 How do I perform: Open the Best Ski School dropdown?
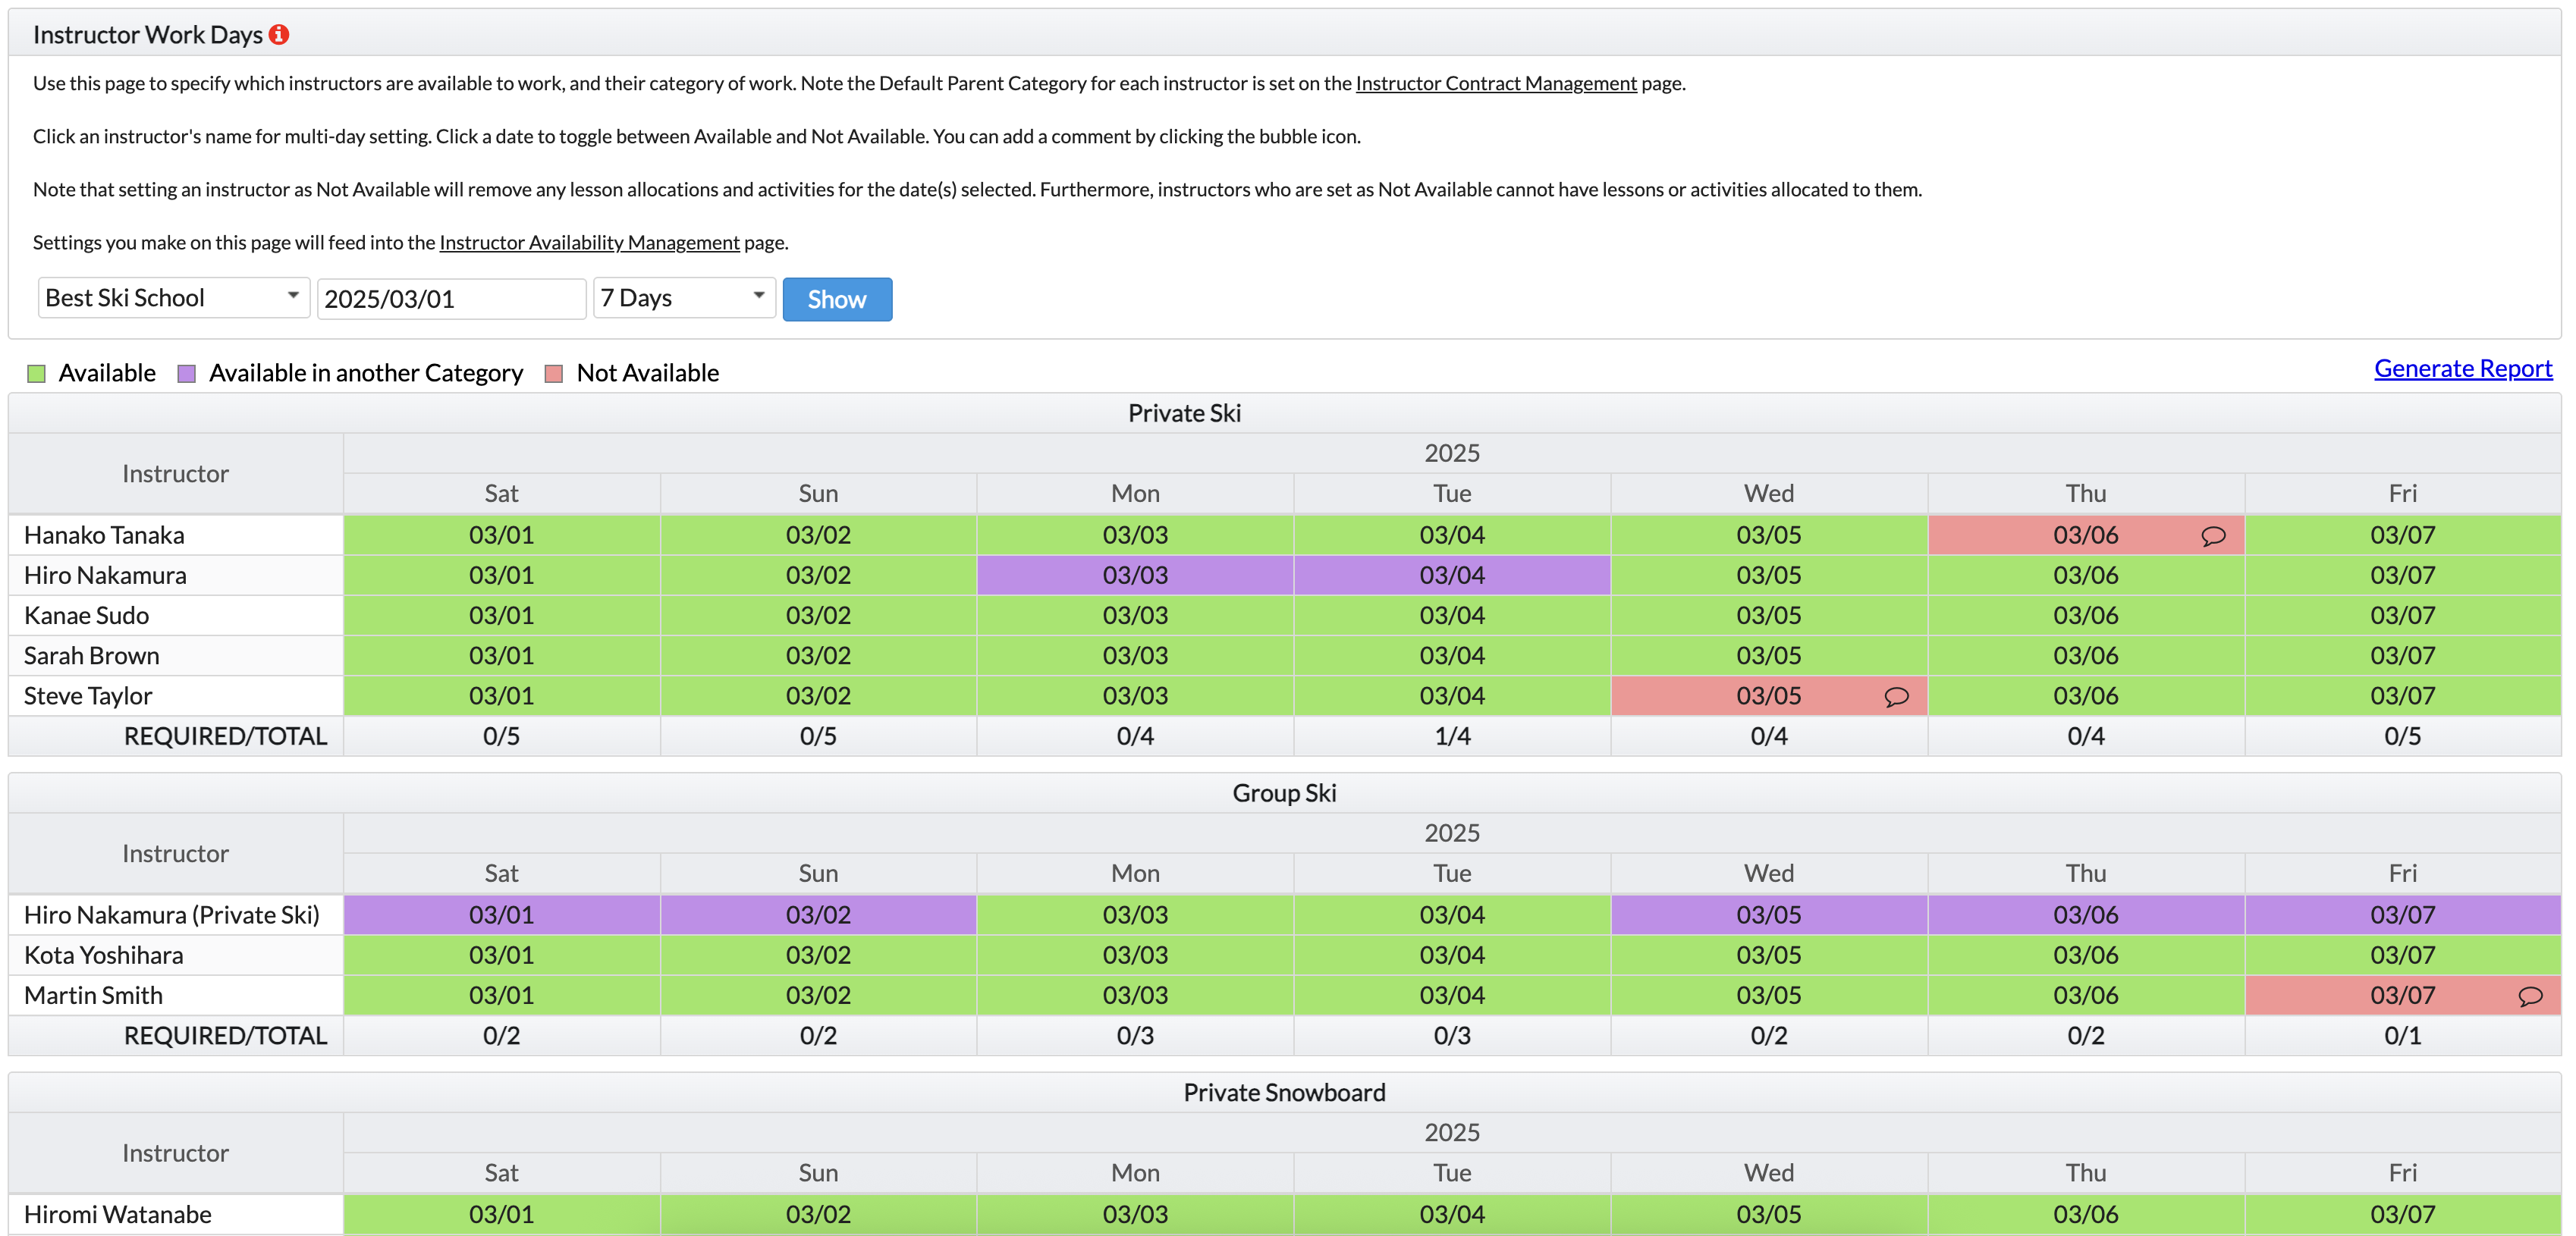pyautogui.click(x=173, y=298)
